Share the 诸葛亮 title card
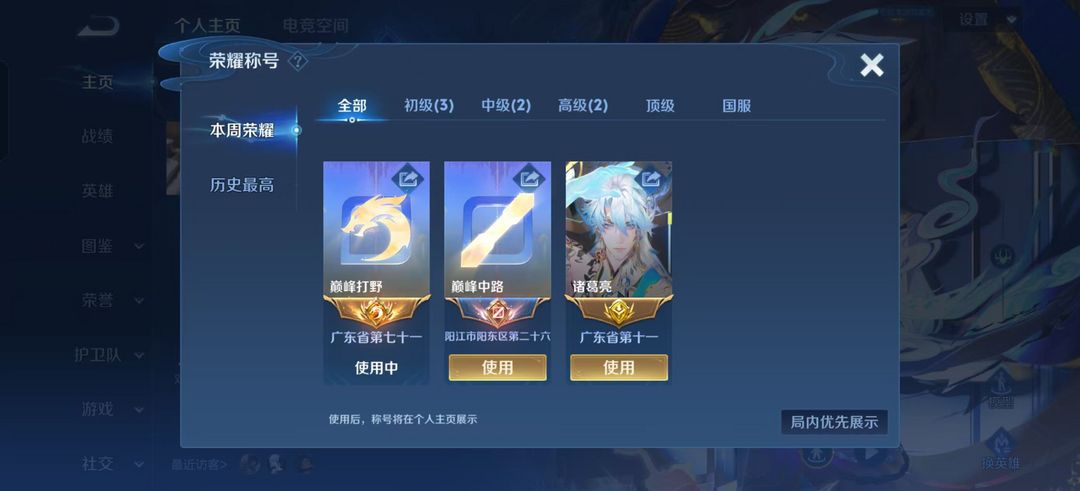The image size is (1080, 491). point(650,180)
